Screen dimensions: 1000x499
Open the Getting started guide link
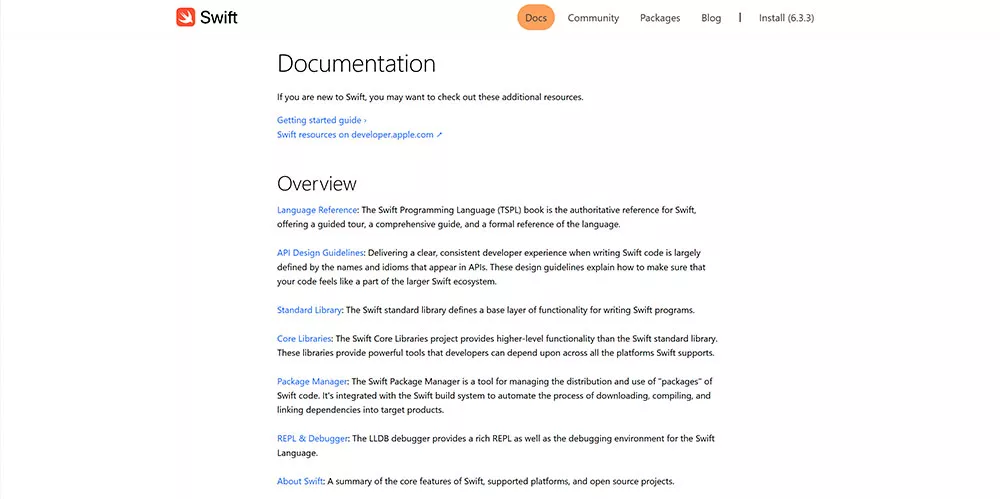tap(321, 120)
